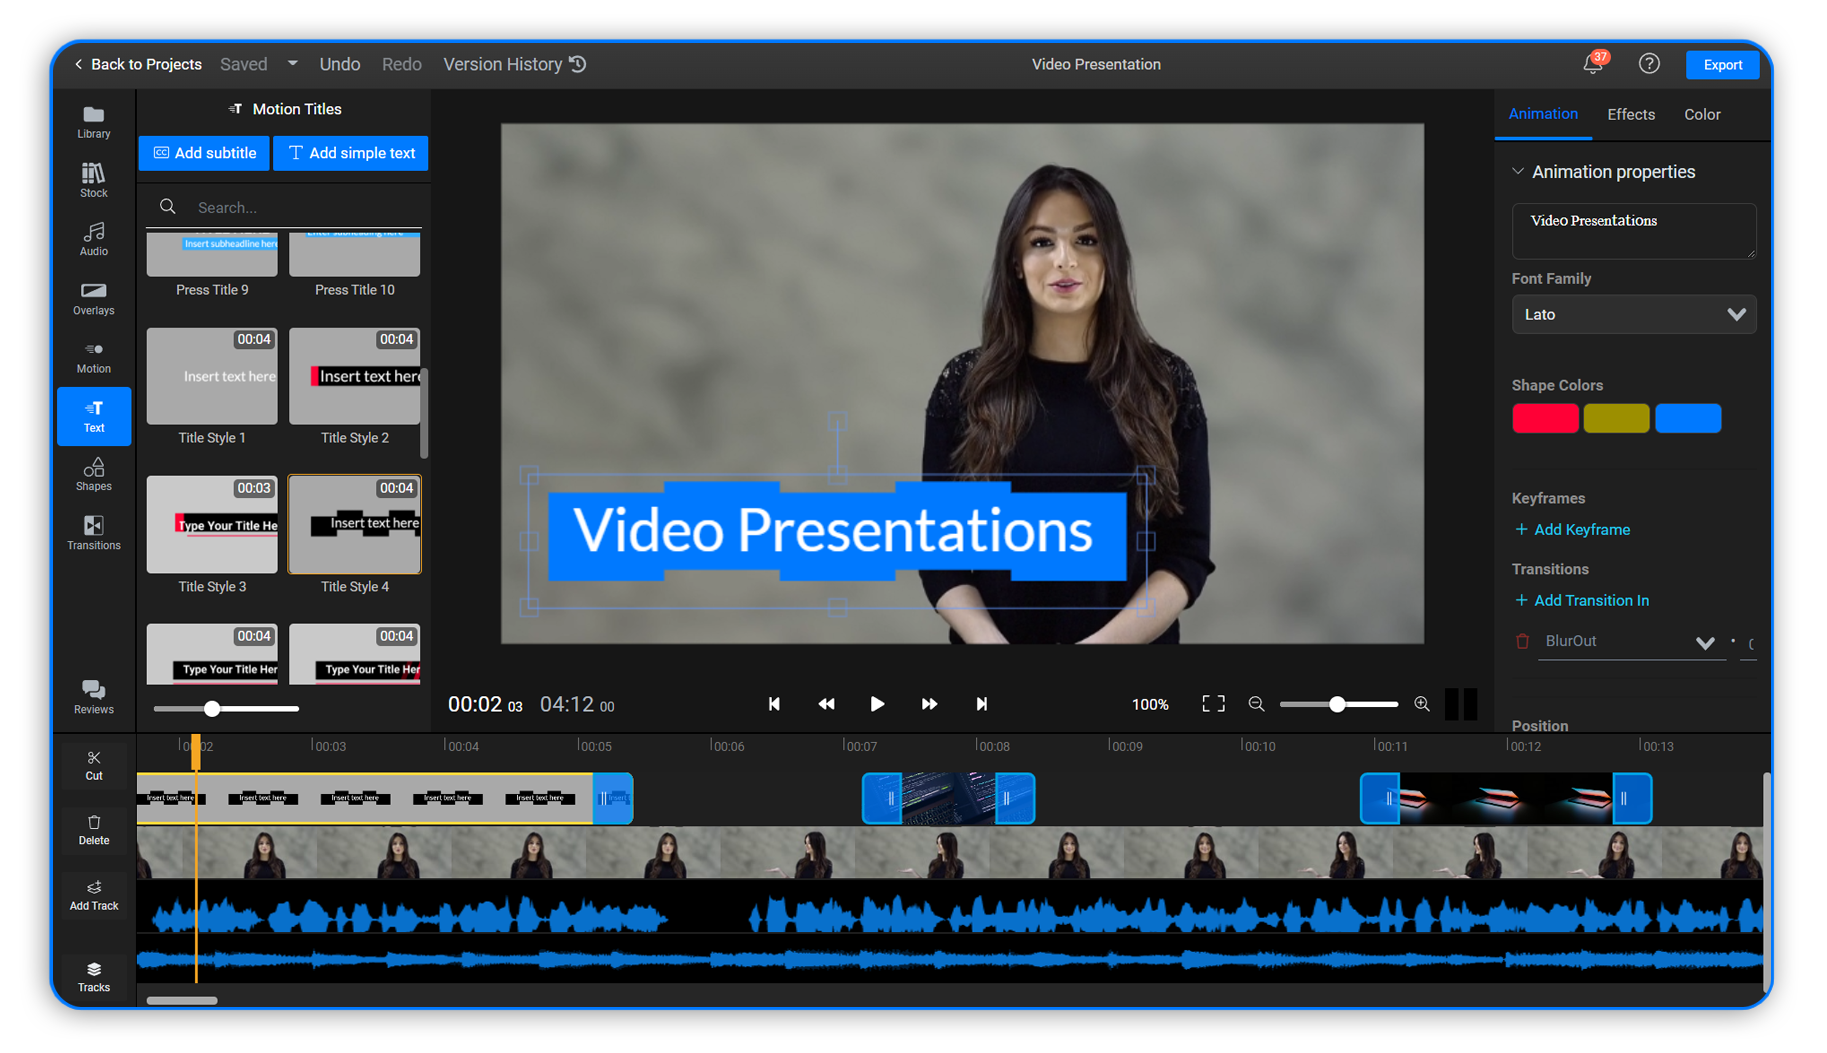The width and height of the screenshot is (1827, 1053).
Task: Click the Delete tool
Action: (x=93, y=829)
